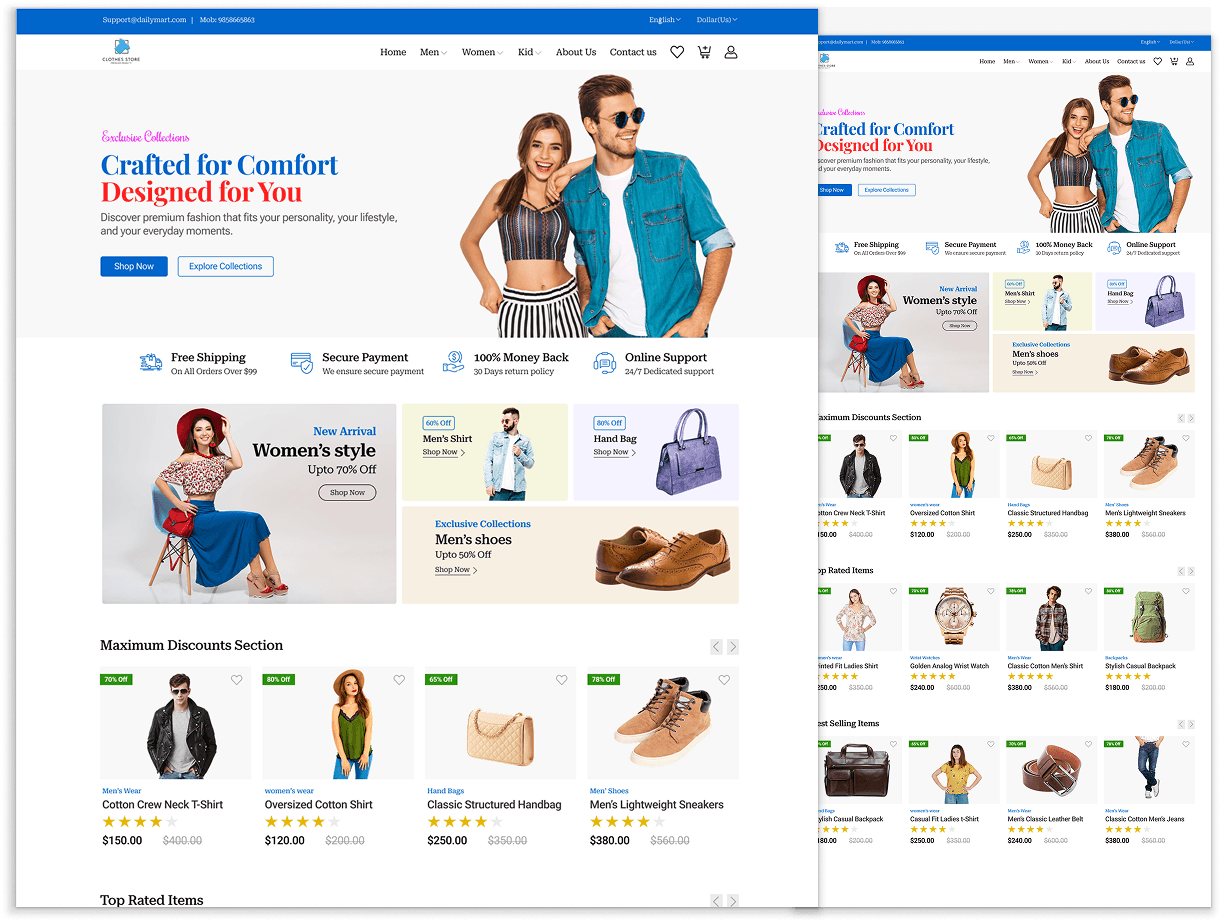
Task: Open About Us in back page navigation
Action: click(1097, 61)
